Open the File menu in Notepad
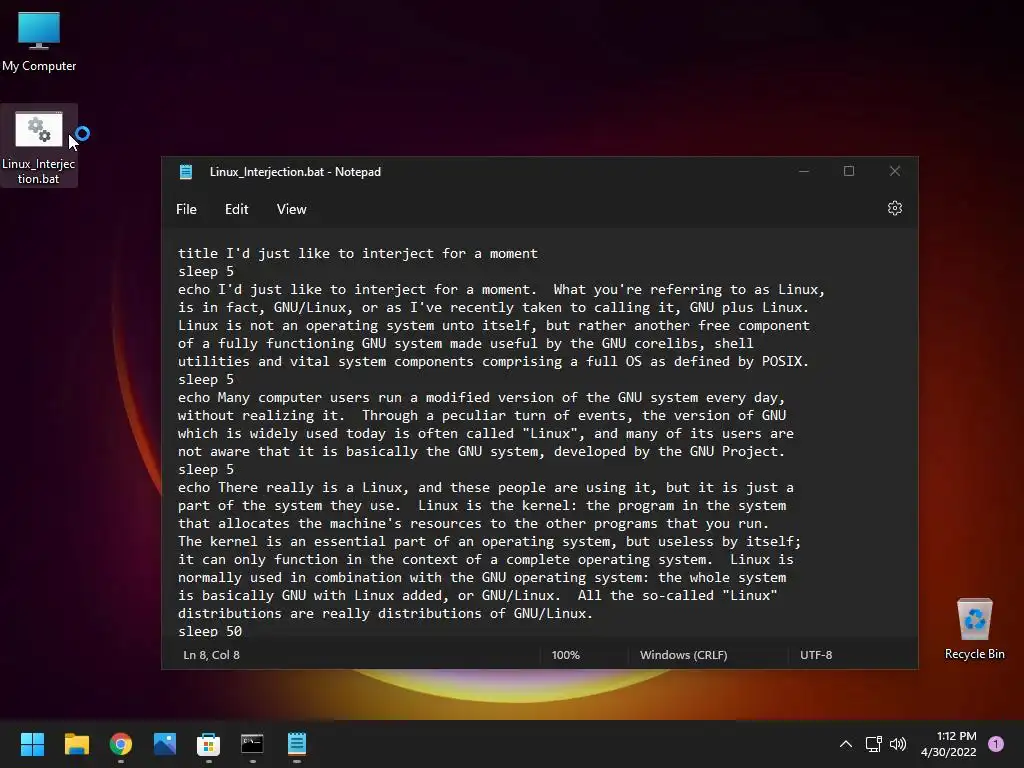The height and width of the screenshot is (768, 1024). click(x=186, y=209)
